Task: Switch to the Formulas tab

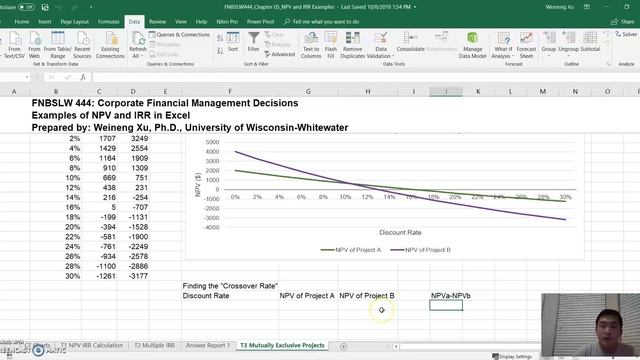Action: (x=109, y=22)
